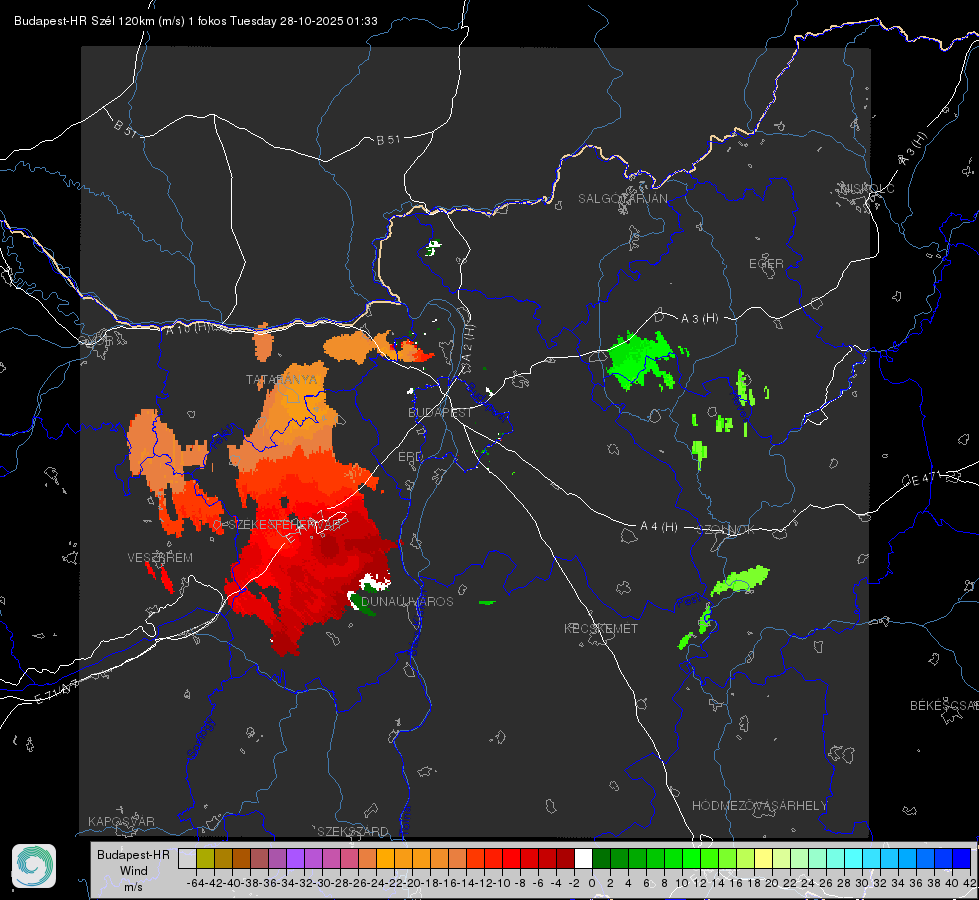The image size is (979, 900).
Task: Click the blue Pest label near Kecskemét
Action: pos(689,601)
